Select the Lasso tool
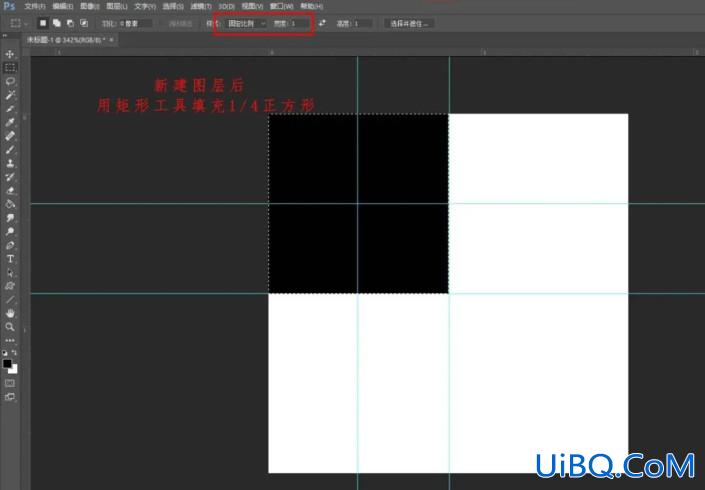 coord(10,81)
